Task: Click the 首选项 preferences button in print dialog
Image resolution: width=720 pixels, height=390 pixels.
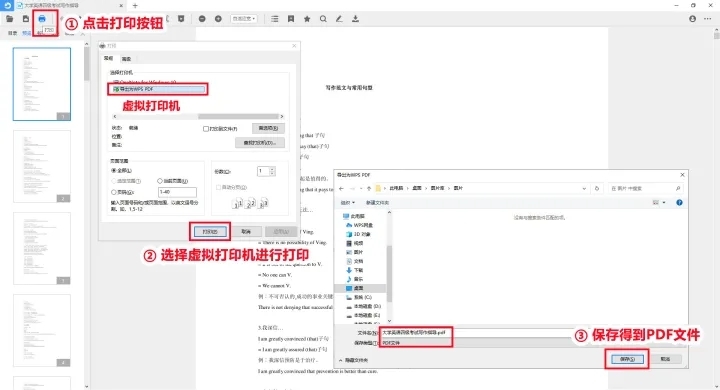Action: pyautogui.click(x=268, y=128)
